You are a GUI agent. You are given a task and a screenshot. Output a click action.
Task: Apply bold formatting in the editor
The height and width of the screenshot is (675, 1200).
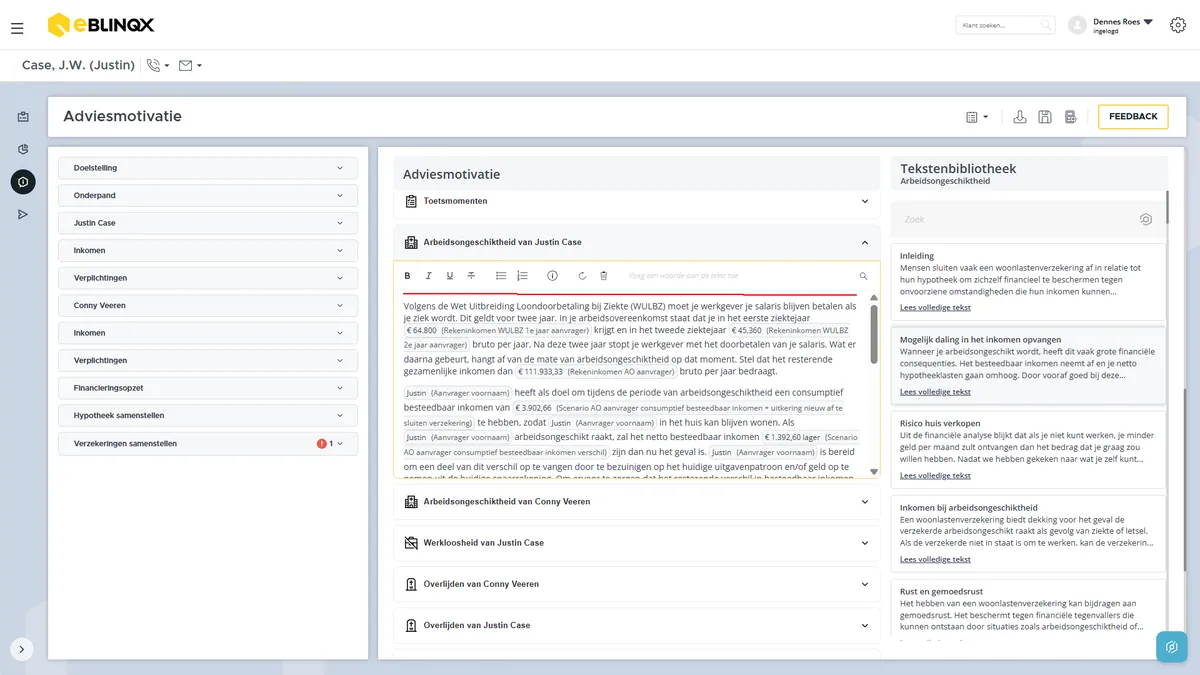coord(407,275)
